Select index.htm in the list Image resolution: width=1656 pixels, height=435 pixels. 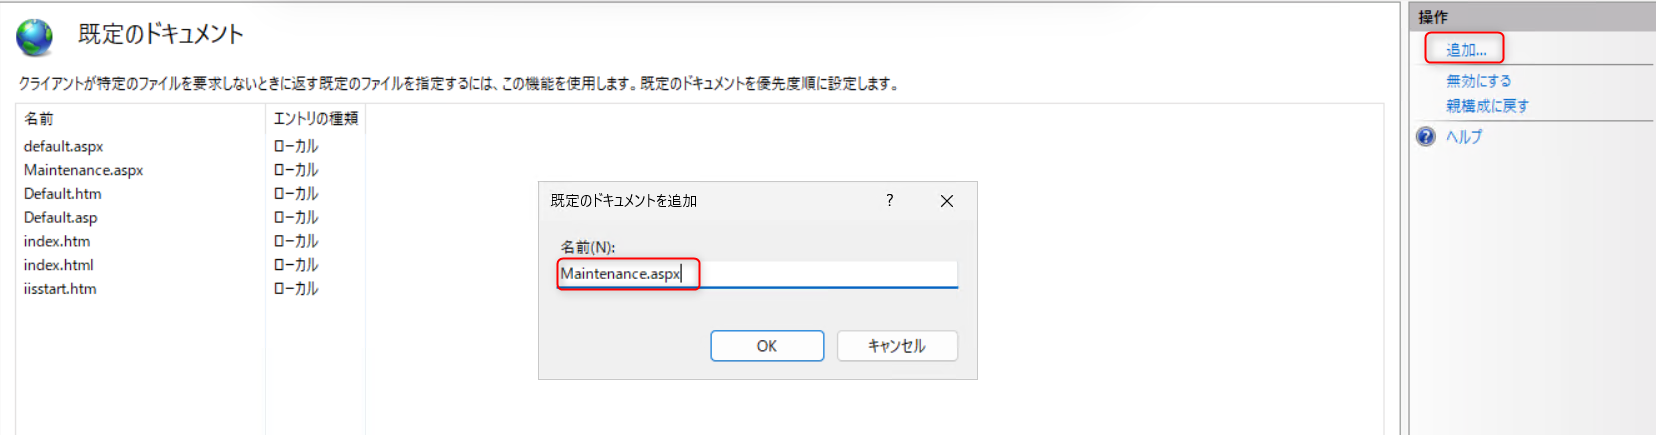[x=57, y=241]
